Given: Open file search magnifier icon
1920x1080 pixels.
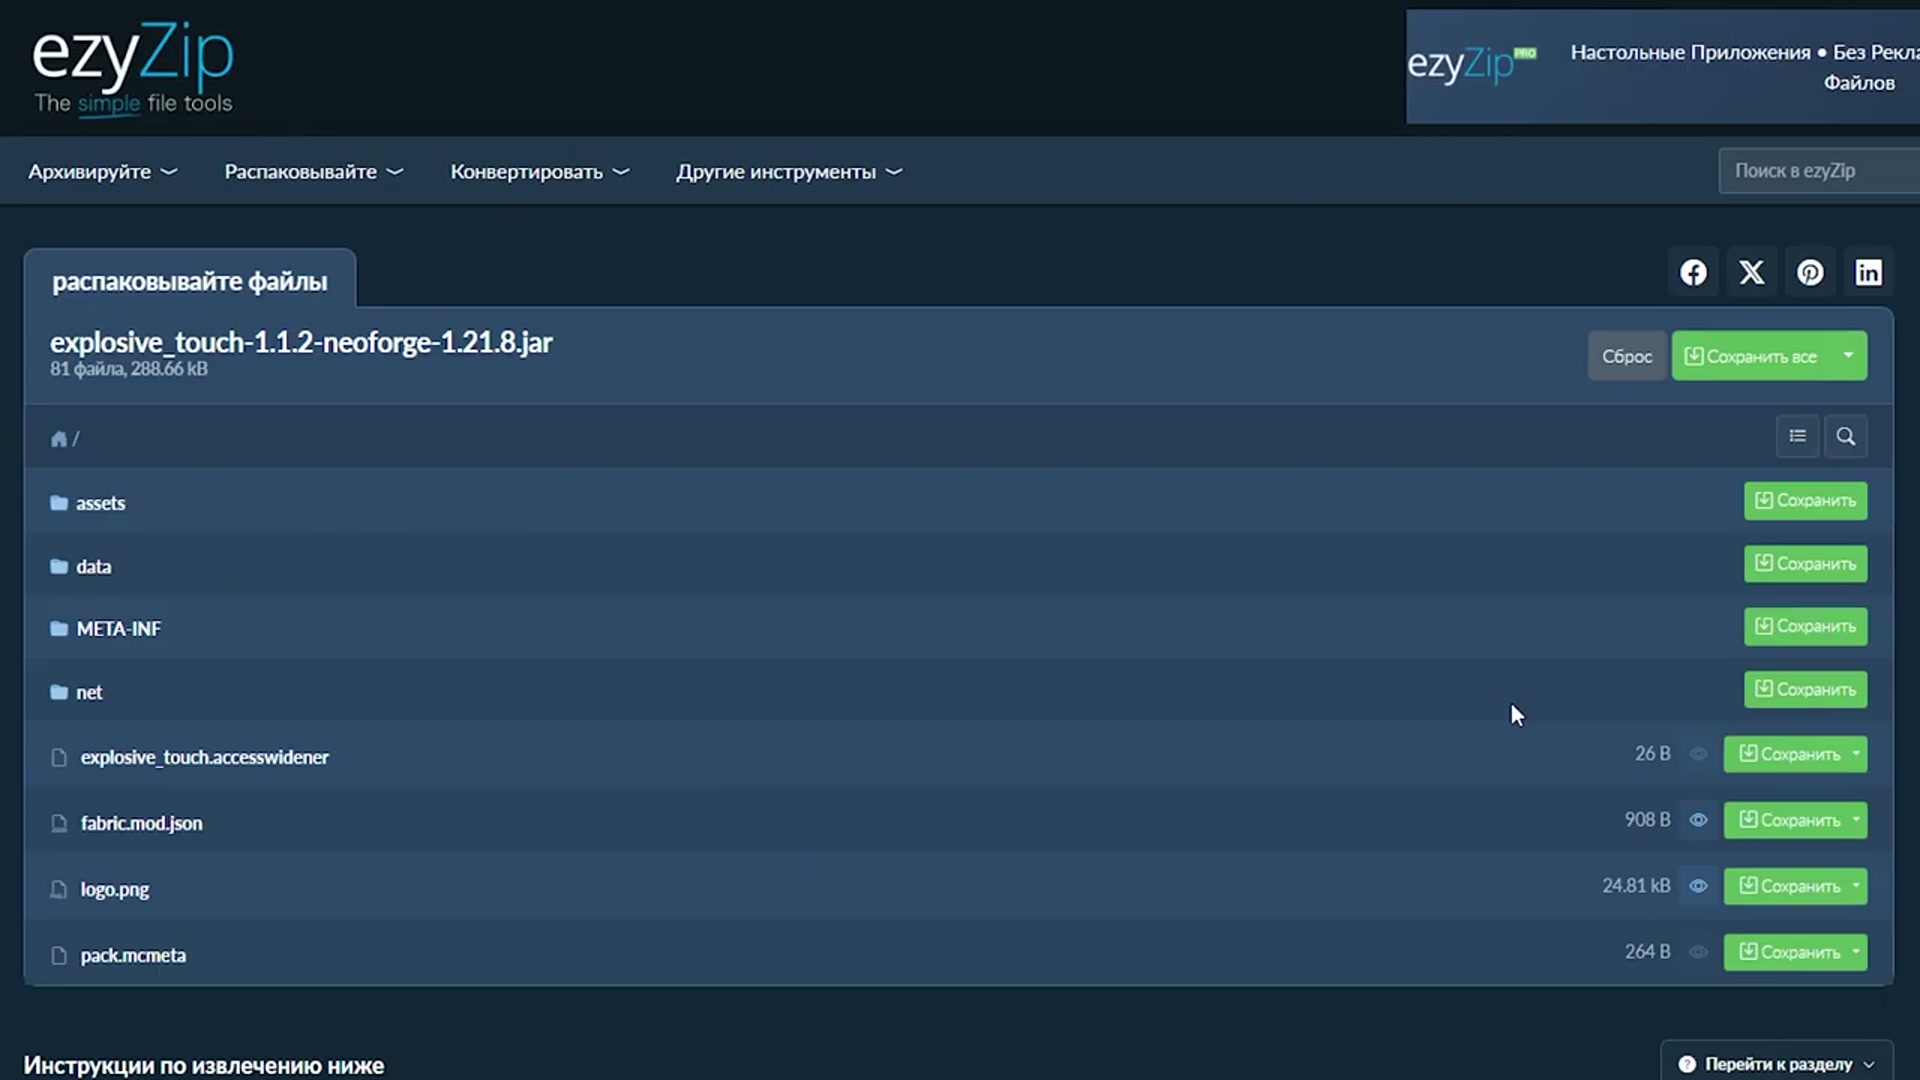Looking at the screenshot, I should click(x=1845, y=436).
